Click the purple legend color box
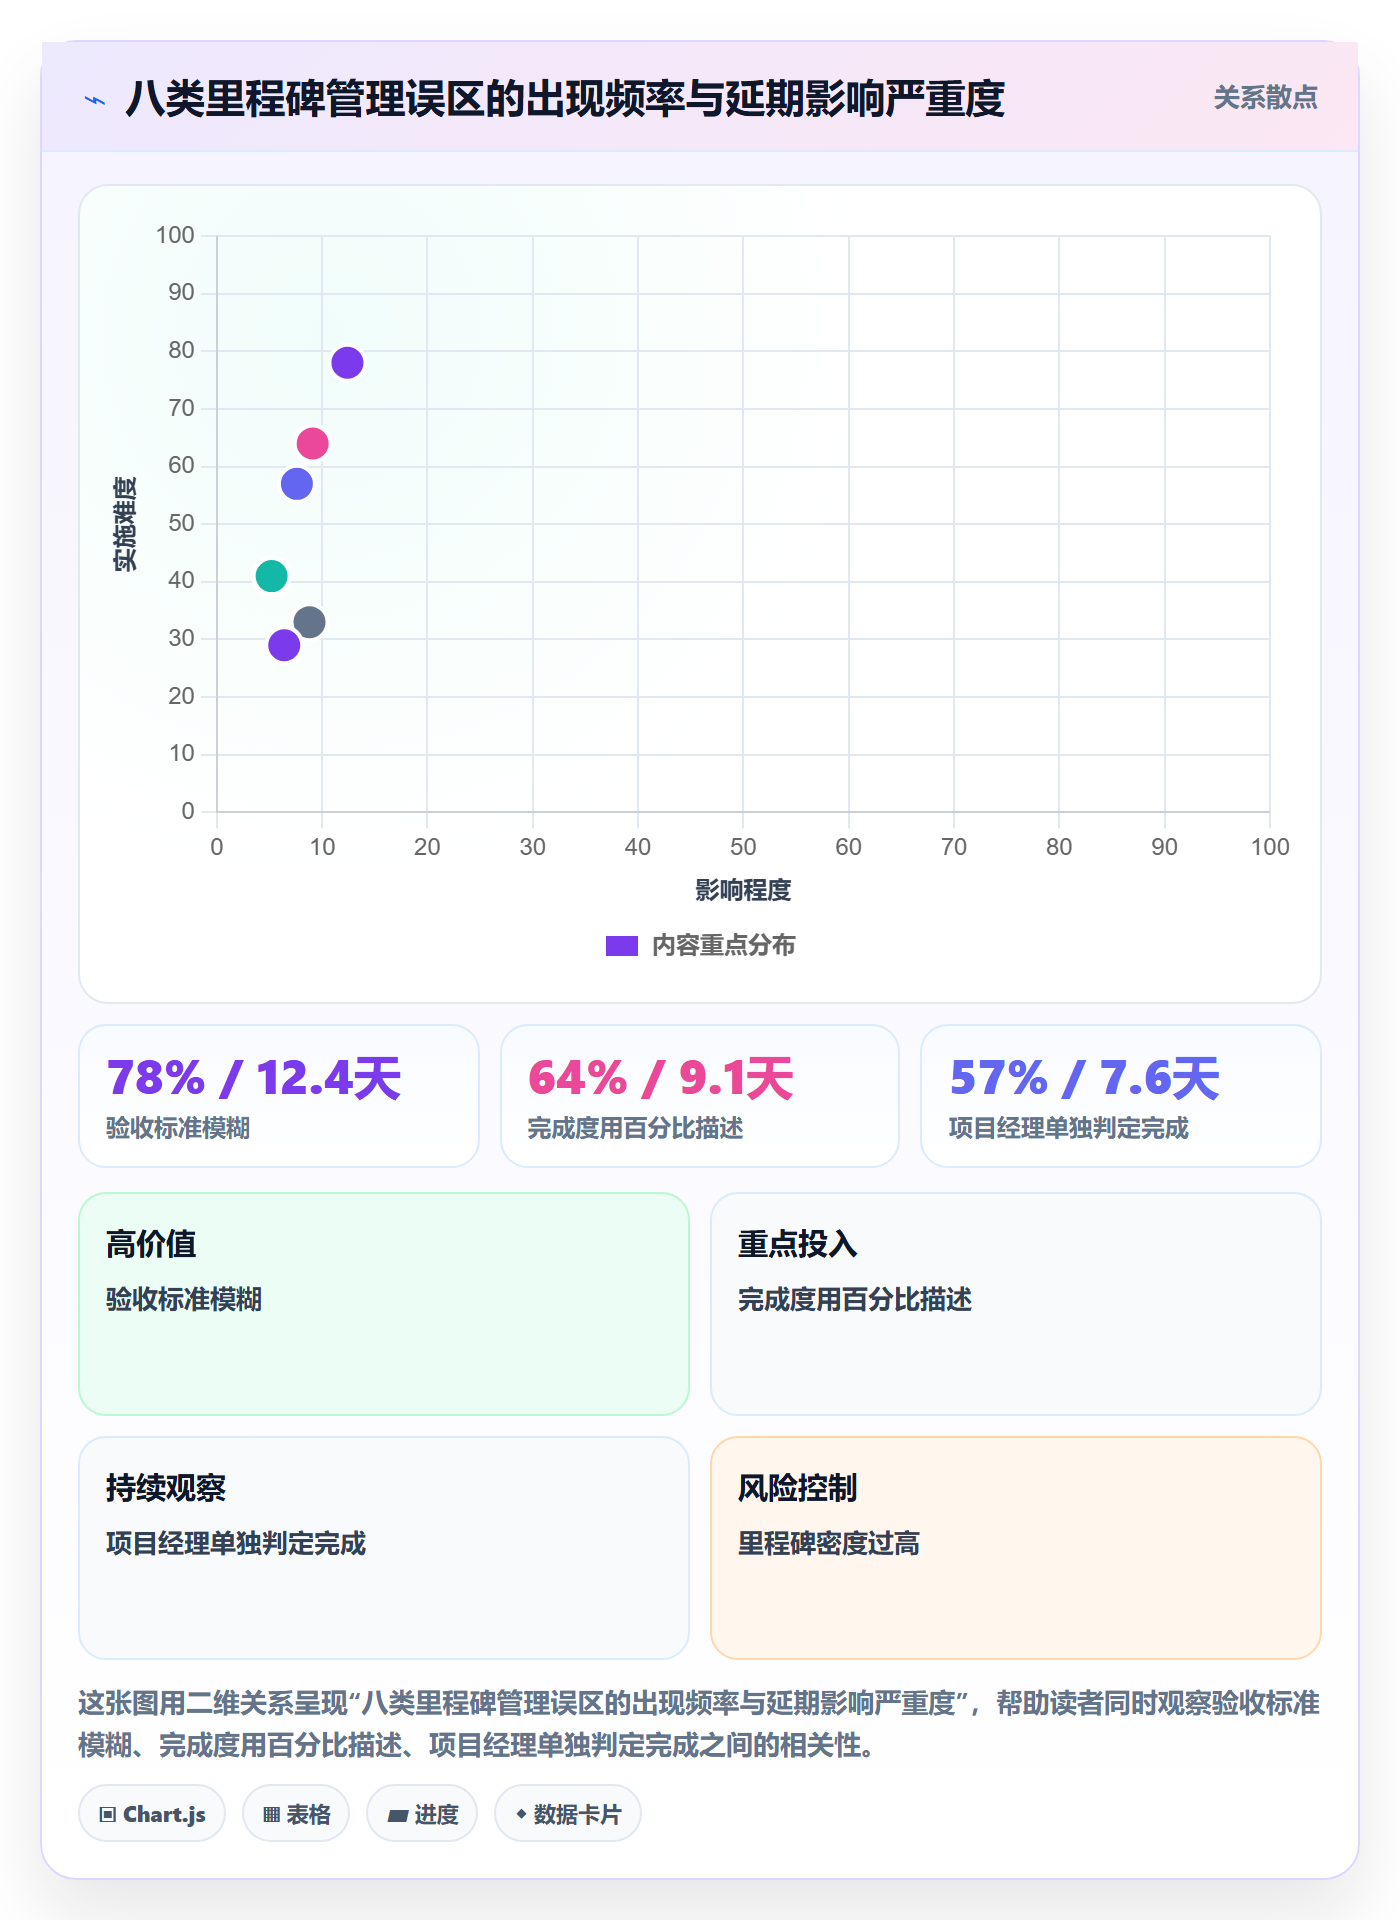Image resolution: width=1400 pixels, height=1920 pixels. [x=622, y=945]
